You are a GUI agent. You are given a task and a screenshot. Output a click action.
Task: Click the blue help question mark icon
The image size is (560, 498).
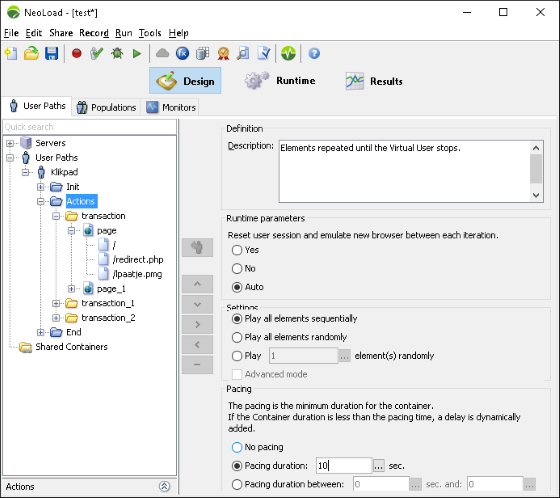pyautogui.click(x=314, y=54)
